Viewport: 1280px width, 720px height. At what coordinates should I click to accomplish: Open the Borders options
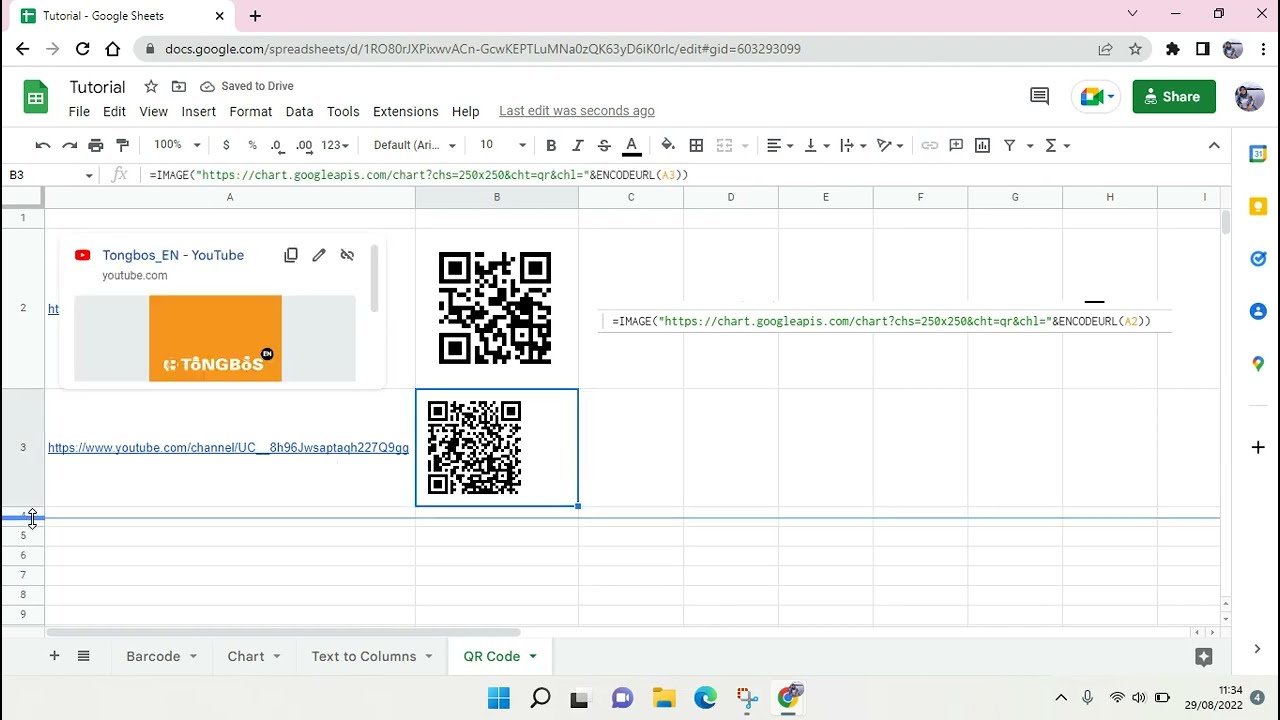coord(697,145)
